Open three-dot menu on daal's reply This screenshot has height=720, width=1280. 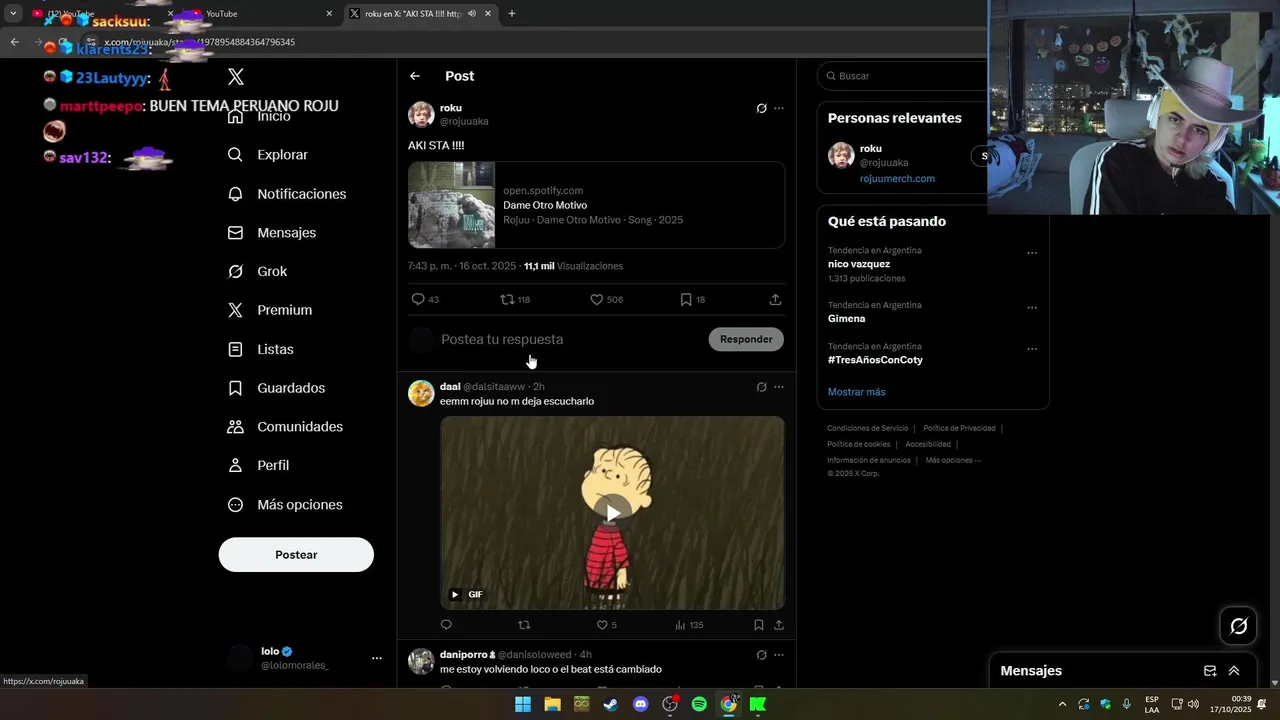coord(779,387)
